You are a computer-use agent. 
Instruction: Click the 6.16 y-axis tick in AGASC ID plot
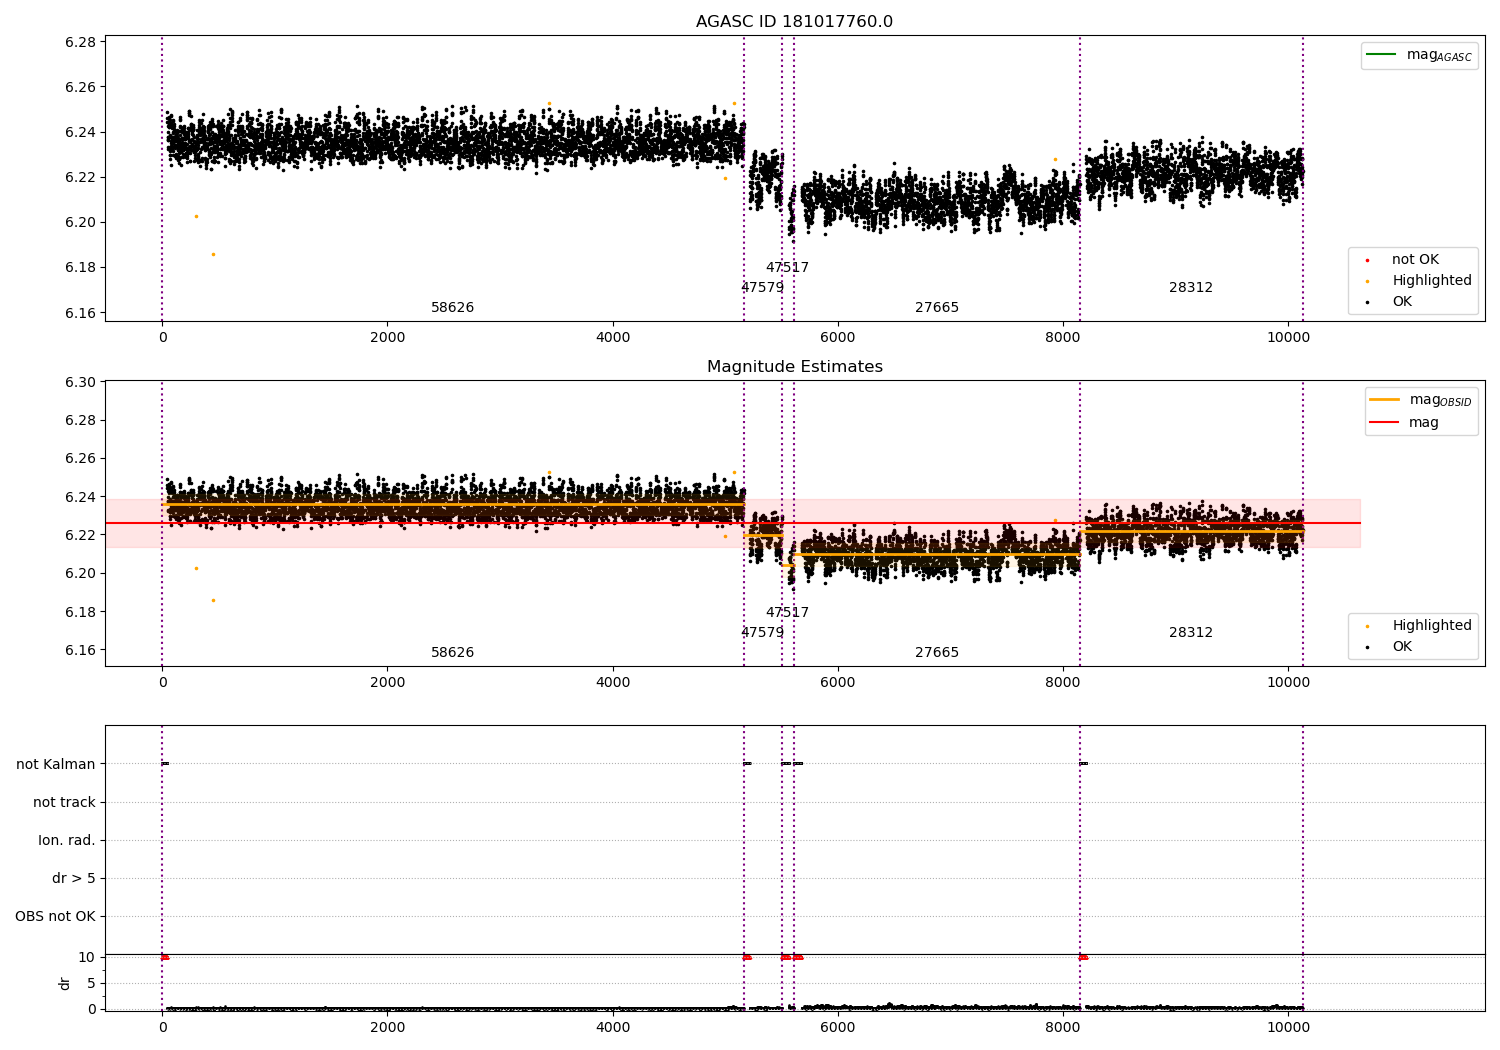[80, 313]
